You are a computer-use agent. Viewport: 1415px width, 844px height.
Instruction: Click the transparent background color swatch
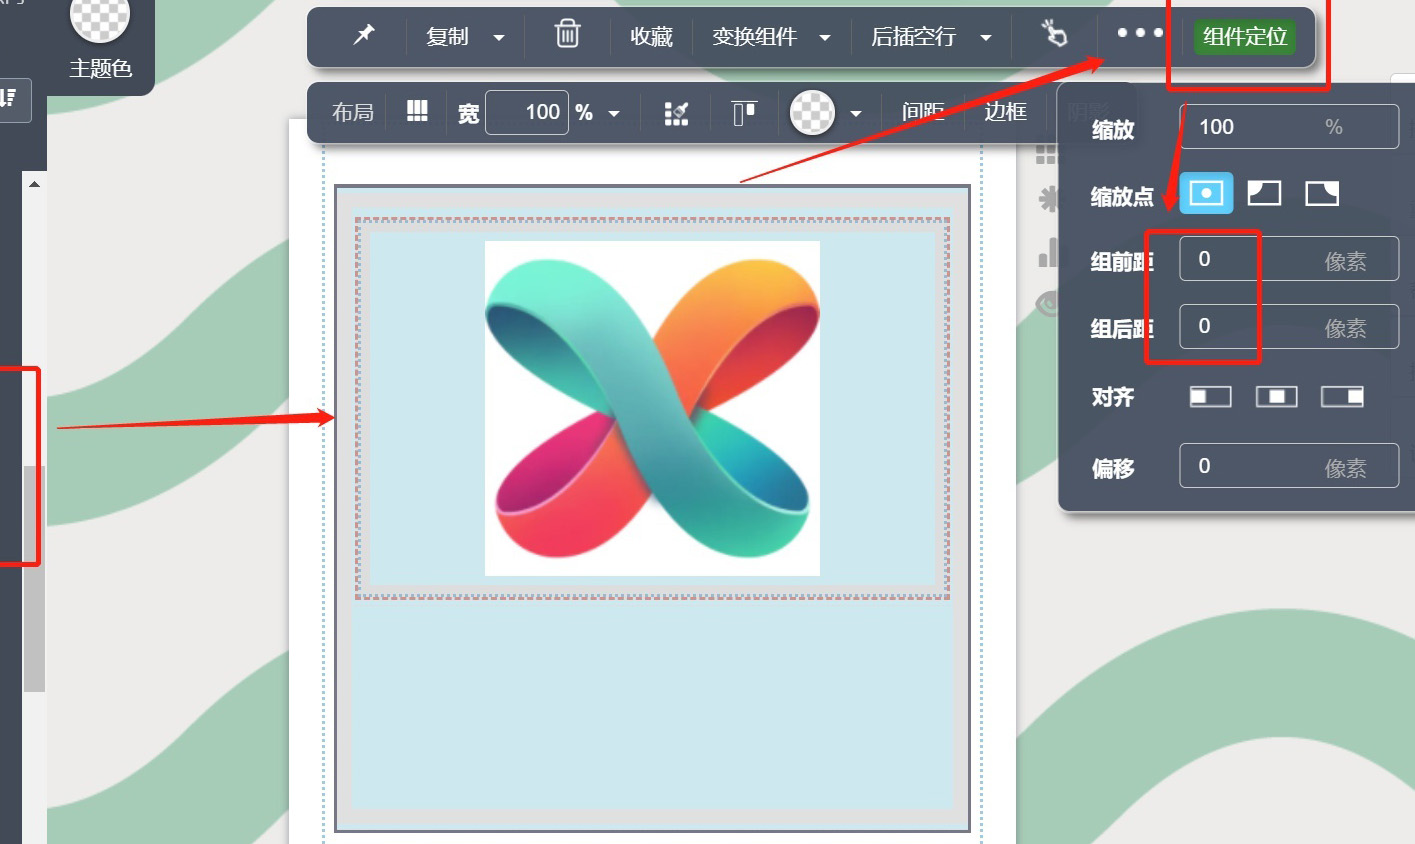coord(812,112)
